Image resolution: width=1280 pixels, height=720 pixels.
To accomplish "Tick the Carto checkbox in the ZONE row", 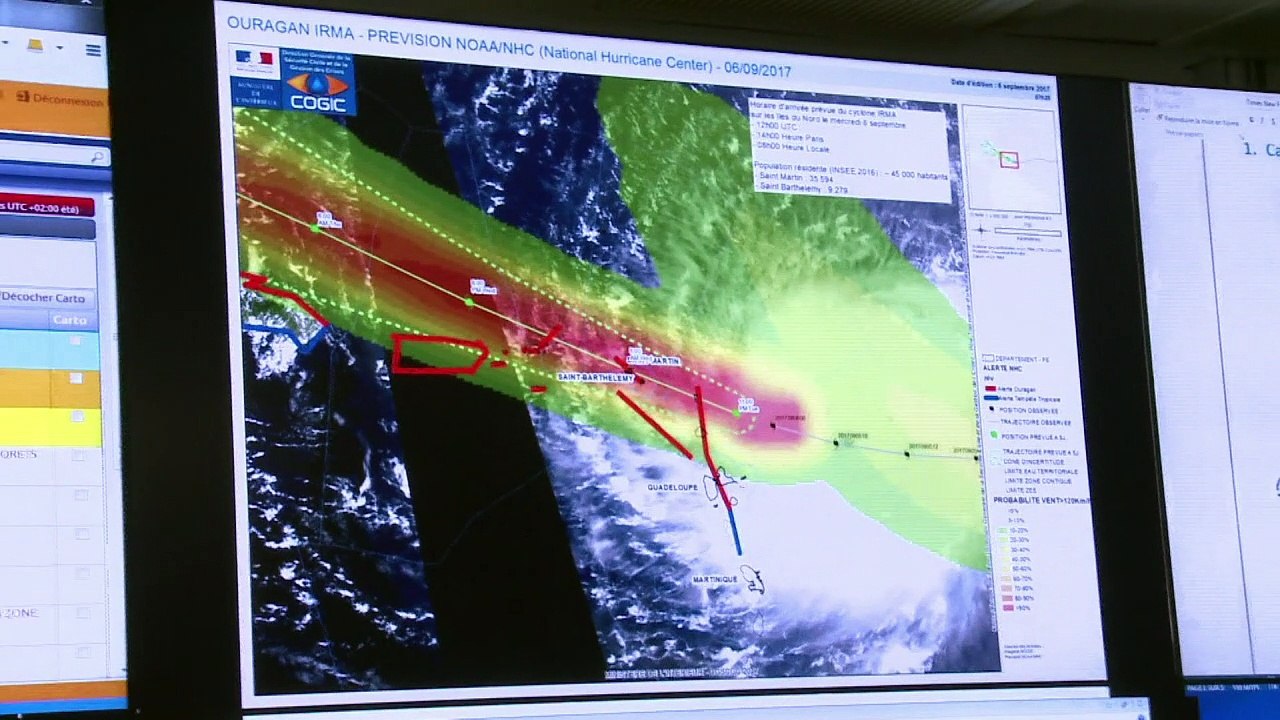I will point(84,613).
